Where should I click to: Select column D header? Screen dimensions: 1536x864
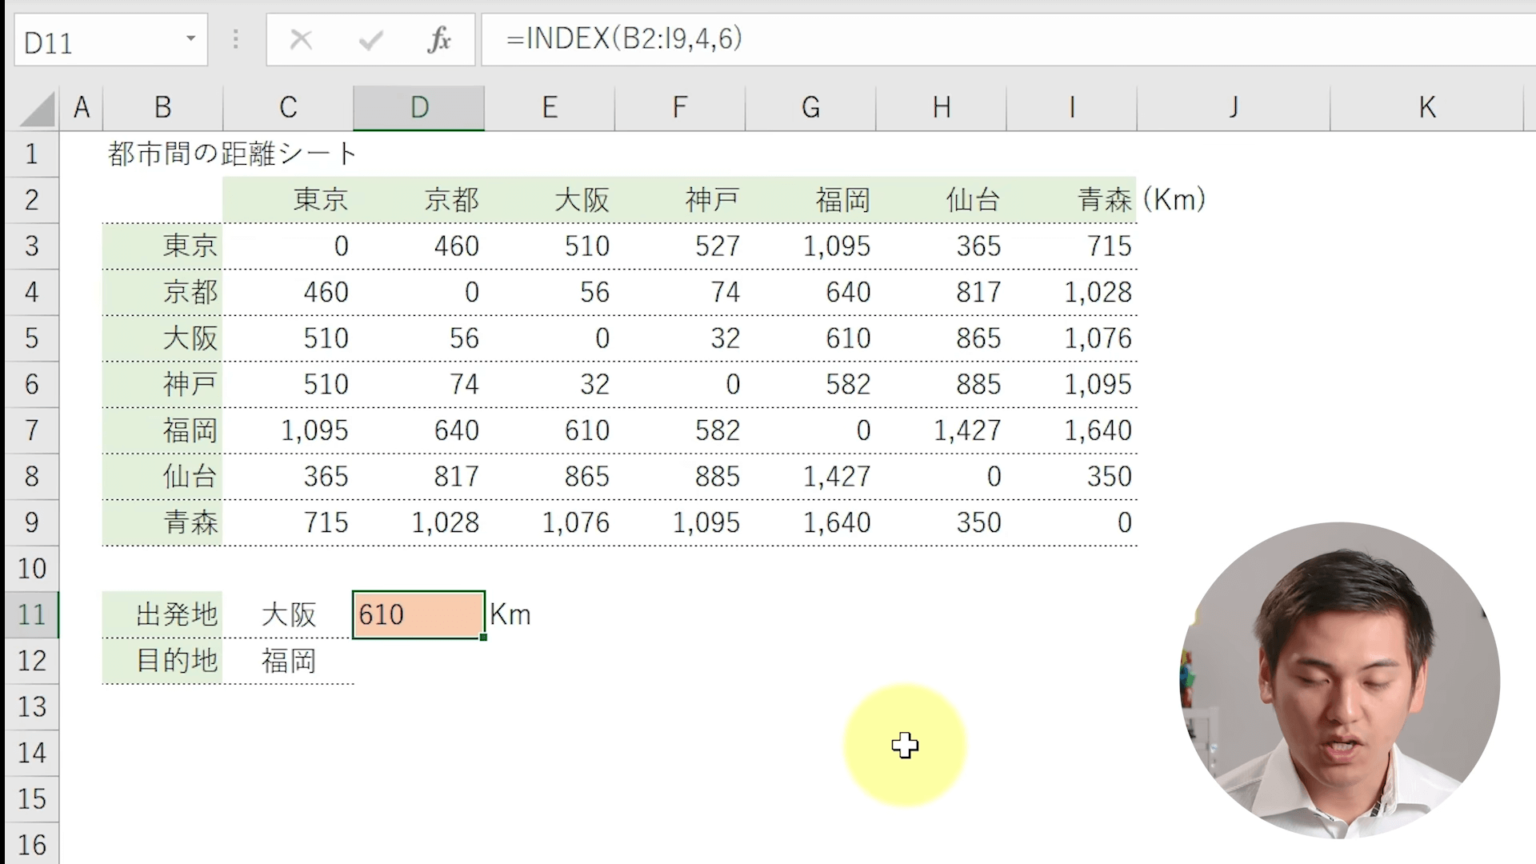click(x=419, y=108)
